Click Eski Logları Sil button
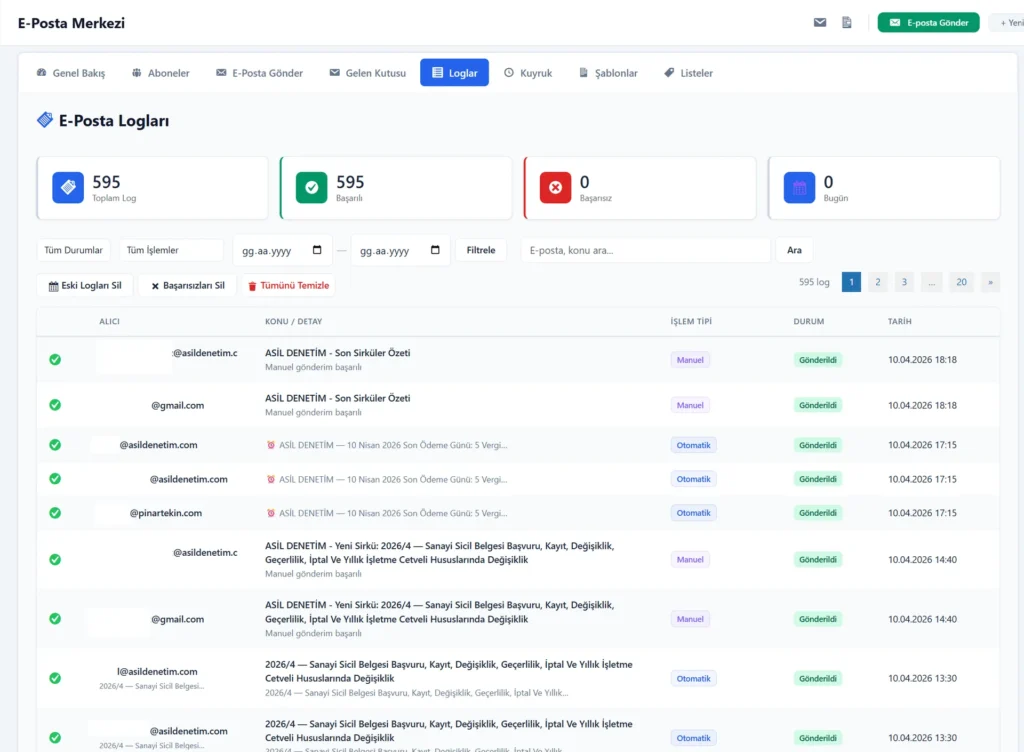The width and height of the screenshot is (1024, 752). tap(85, 285)
